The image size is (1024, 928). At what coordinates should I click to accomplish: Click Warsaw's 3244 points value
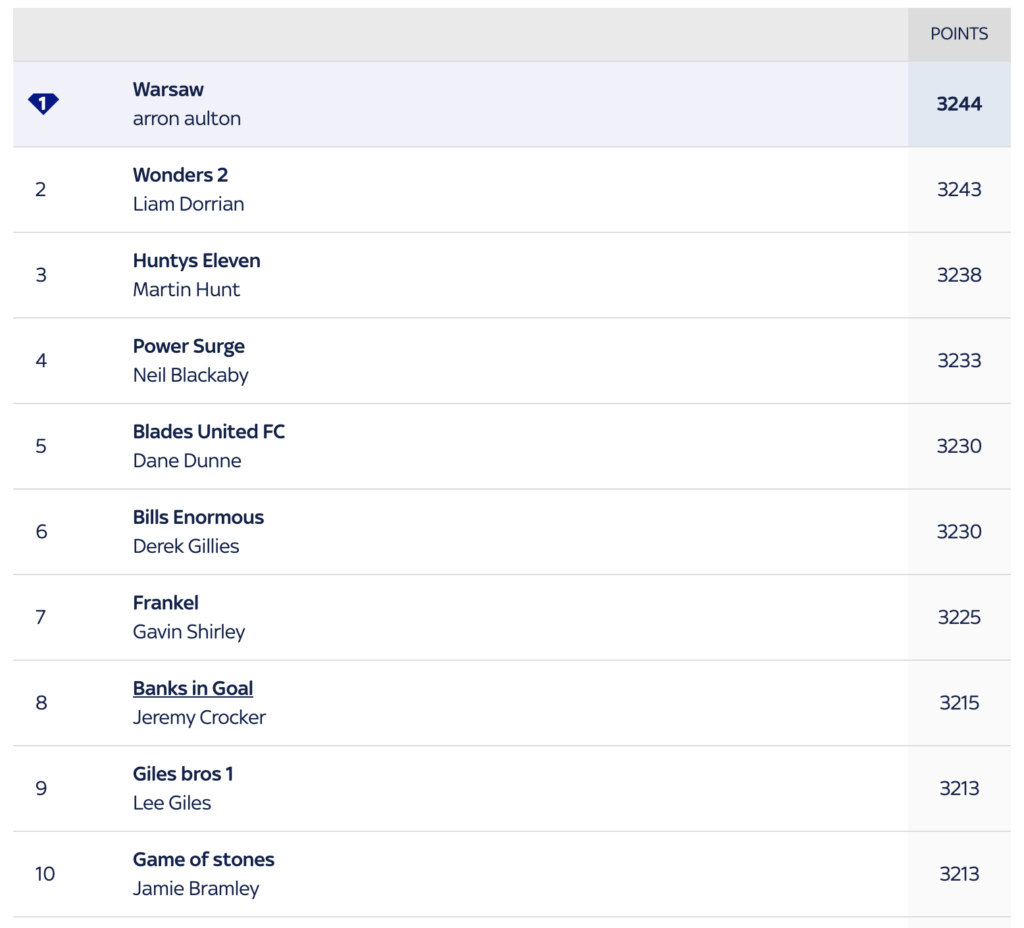tap(959, 104)
